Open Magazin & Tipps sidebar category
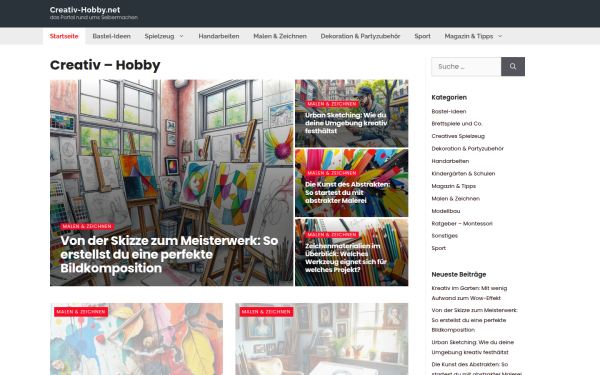This screenshot has width=600, height=375. [453, 186]
